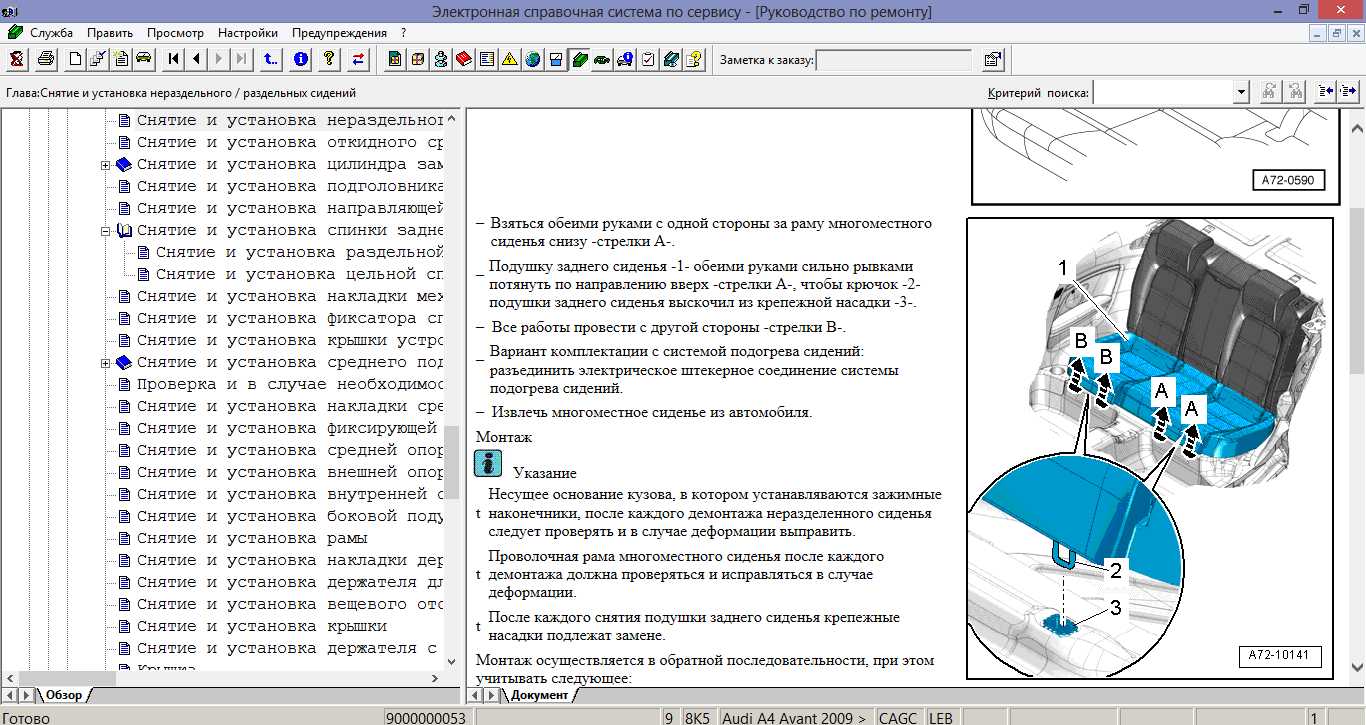Viewport: 1366px width, 725px height.
Task: Expand 'Снятие и установка цилиндра зам' tree node
Action: click(x=105, y=165)
